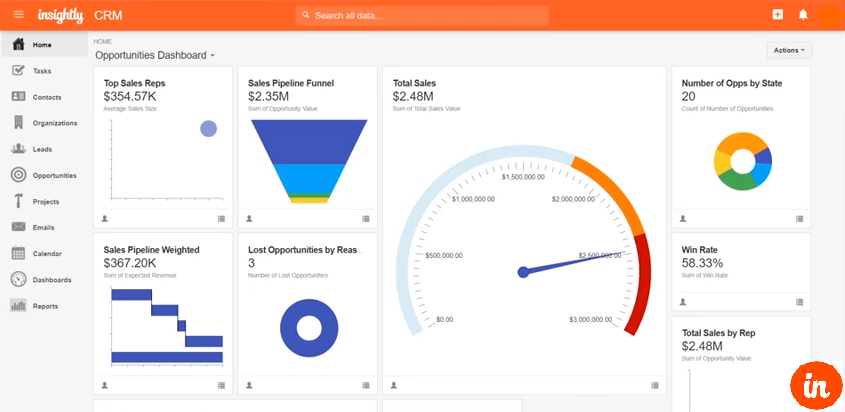Screen dimensions: 845x412
Task: Click the Search all data field
Action: pyautogui.click(x=422, y=16)
